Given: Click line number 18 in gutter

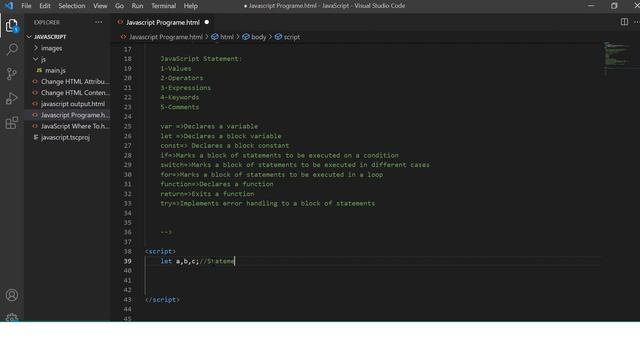Looking at the screenshot, I should [x=128, y=59].
